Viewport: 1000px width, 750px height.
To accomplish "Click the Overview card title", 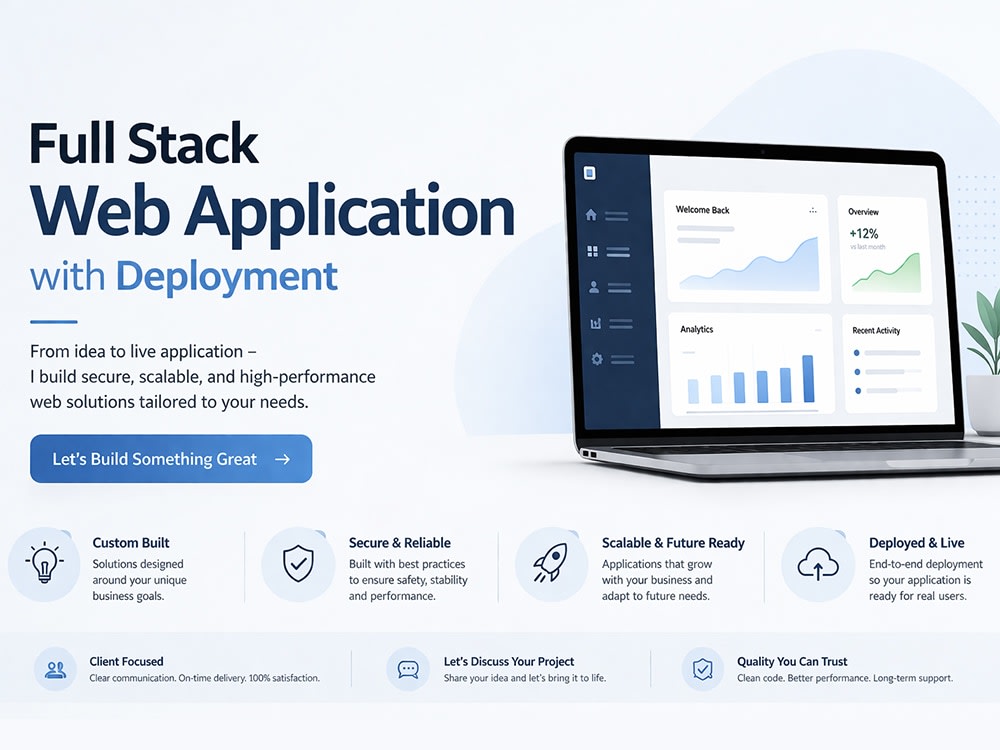I will tap(863, 212).
